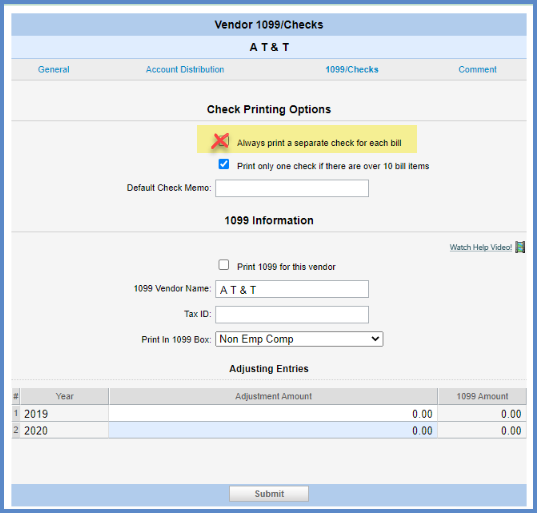Click the 2020 adjustment amount cell
Image resolution: width=537 pixels, height=513 pixels.
point(273,430)
